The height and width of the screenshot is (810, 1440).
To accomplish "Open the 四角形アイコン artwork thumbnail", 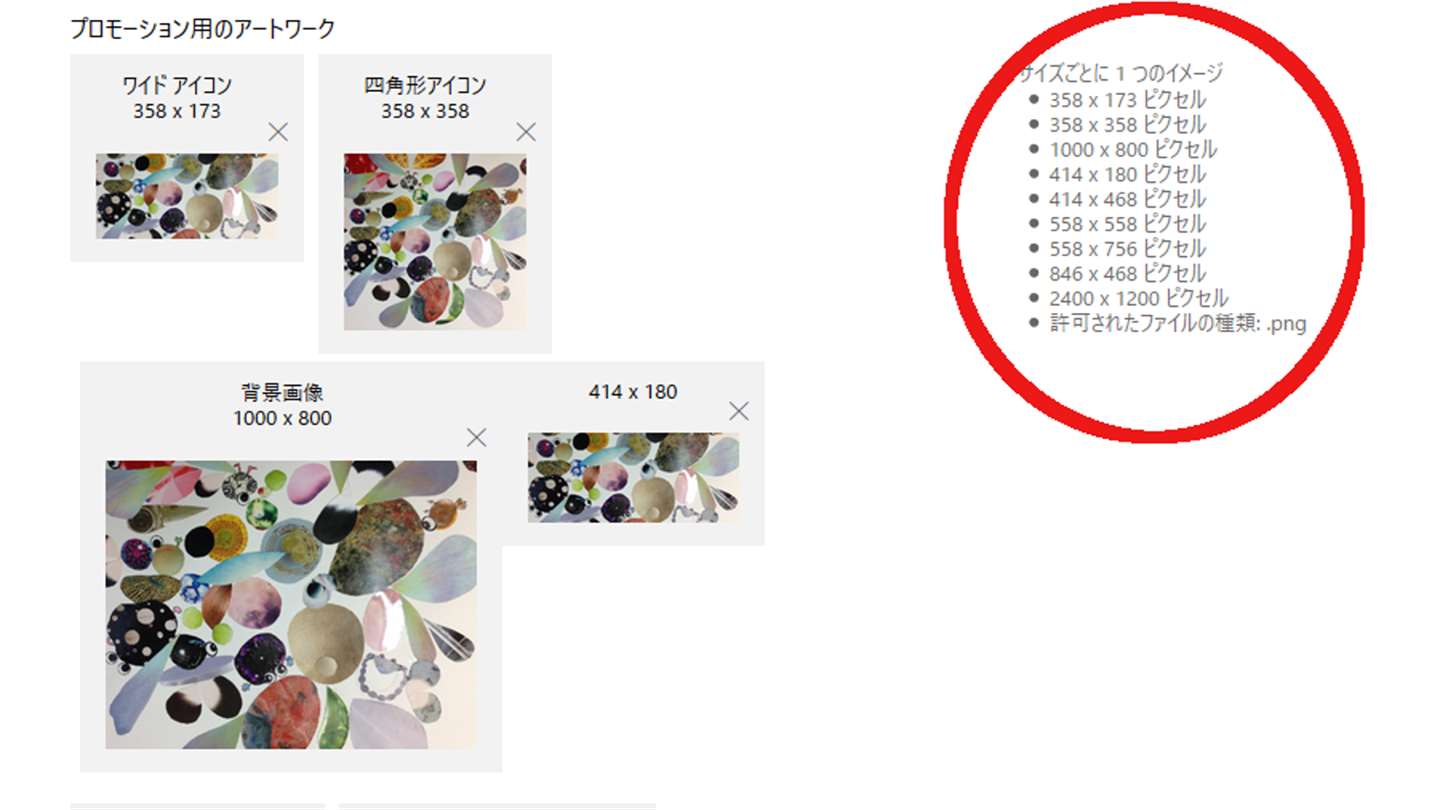I will click(x=435, y=242).
